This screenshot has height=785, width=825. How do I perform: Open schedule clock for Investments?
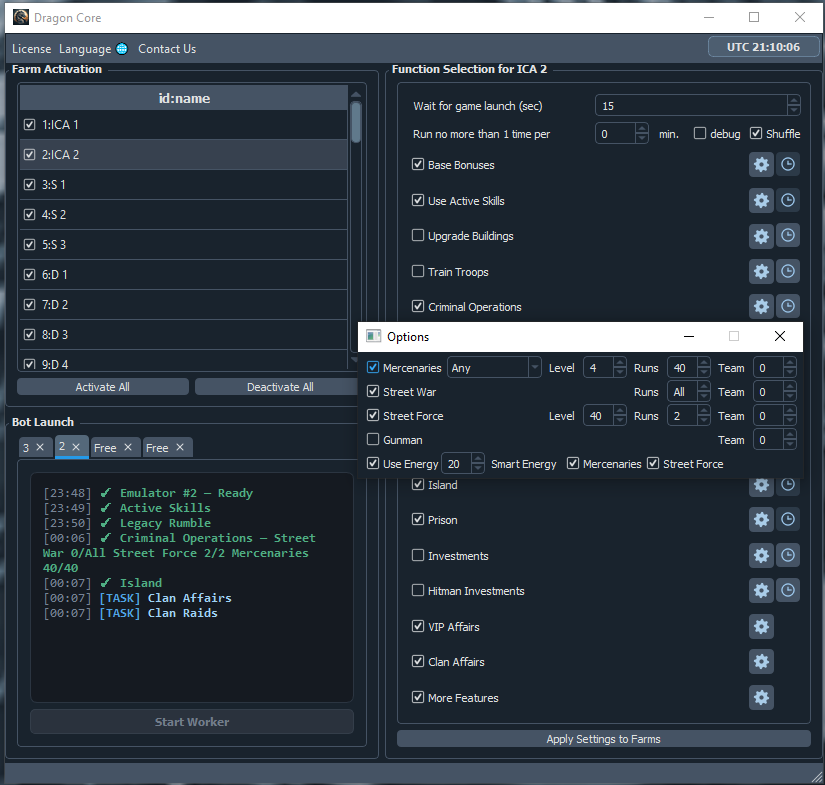click(x=788, y=556)
